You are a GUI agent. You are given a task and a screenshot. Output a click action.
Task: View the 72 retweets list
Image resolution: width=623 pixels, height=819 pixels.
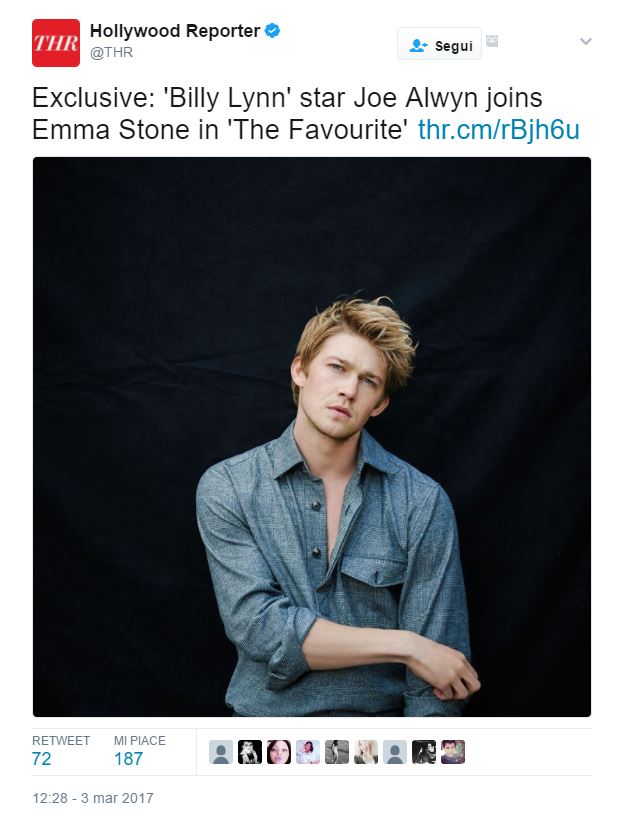[x=61, y=751]
